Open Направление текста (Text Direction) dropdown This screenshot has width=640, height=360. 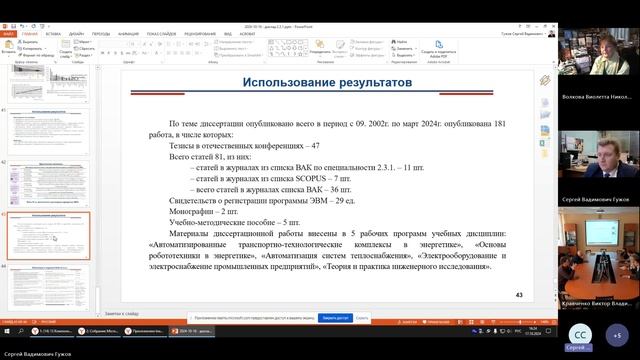tap(234, 42)
